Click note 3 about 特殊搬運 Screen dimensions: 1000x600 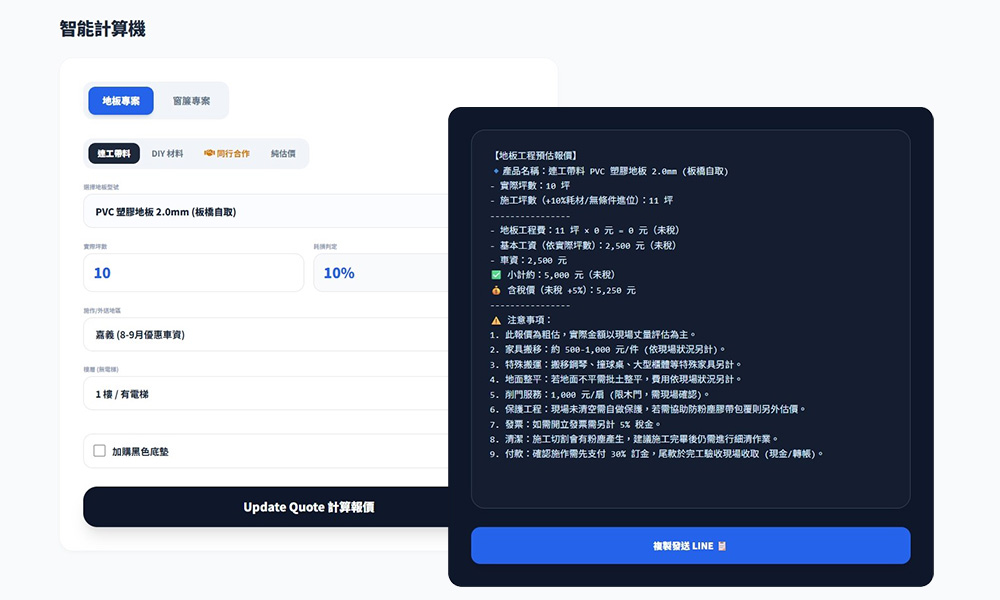[615, 365]
